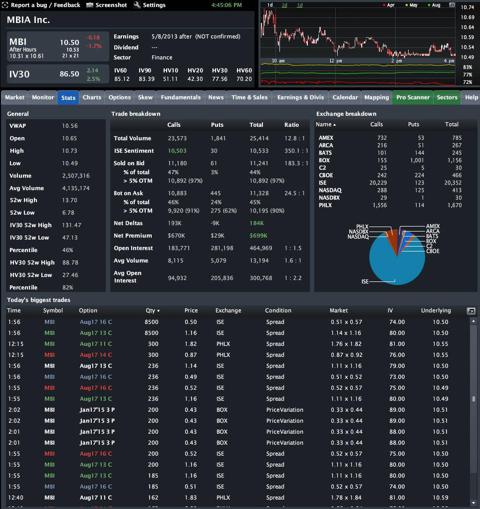Click the Open Interest total 464,969
Image resolution: width=480 pixels, height=509 pixels.
pos(261,248)
